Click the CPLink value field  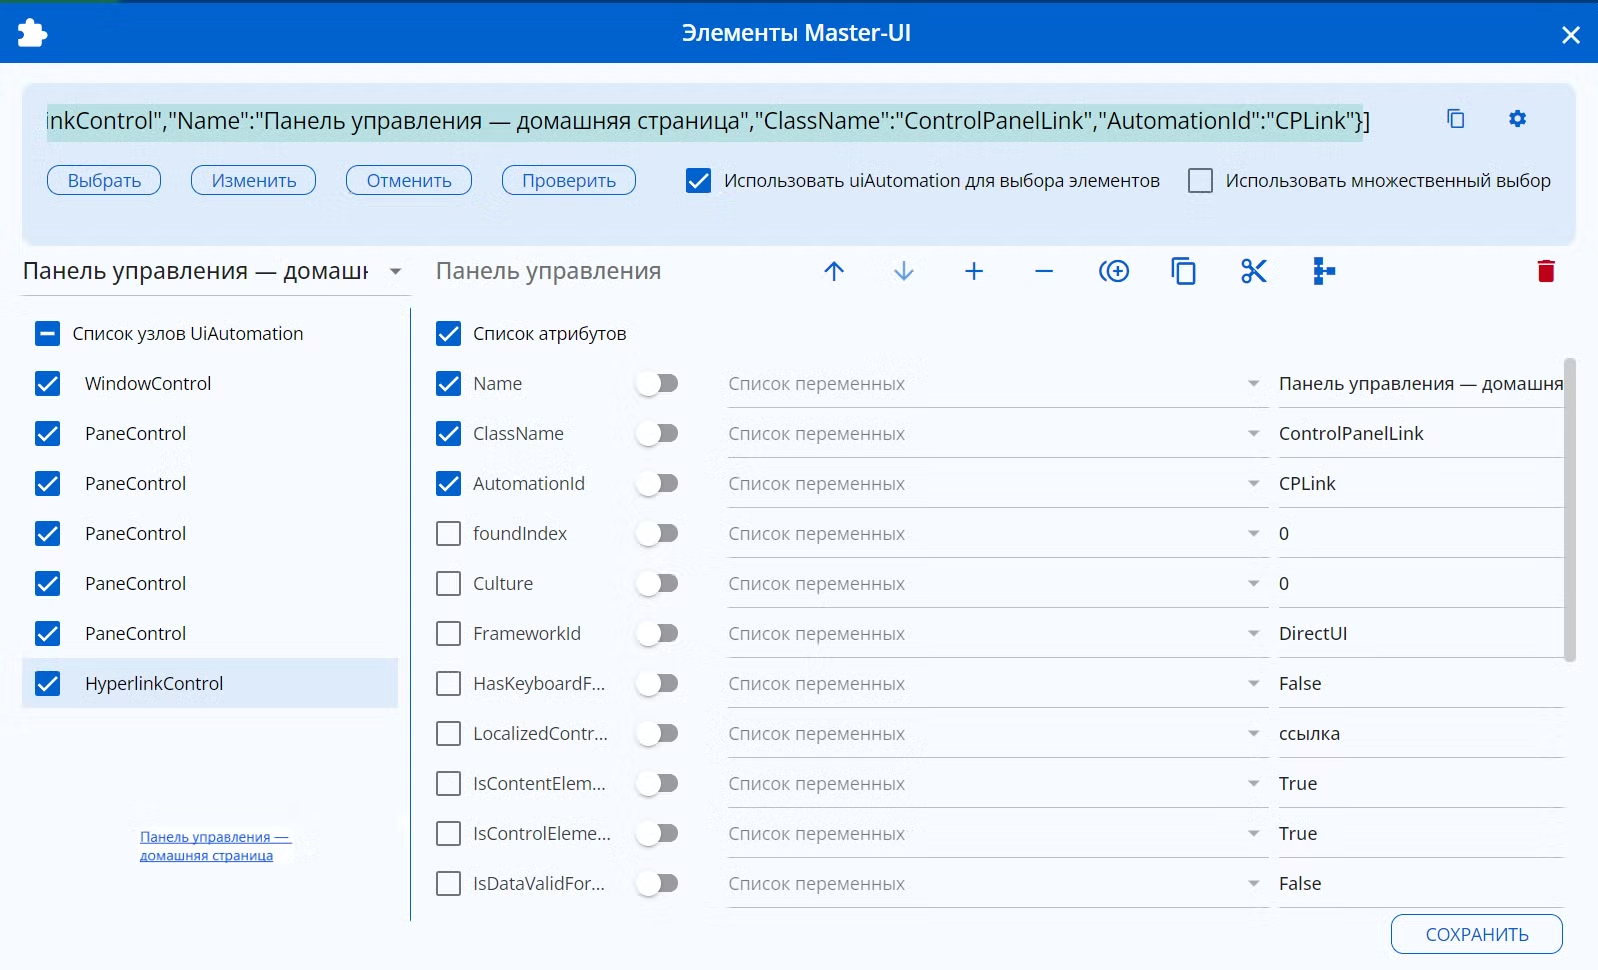(x=1420, y=484)
